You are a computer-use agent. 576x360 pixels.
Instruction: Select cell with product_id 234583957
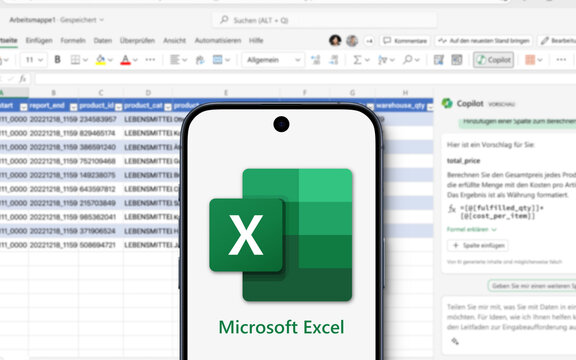click(x=101, y=119)
